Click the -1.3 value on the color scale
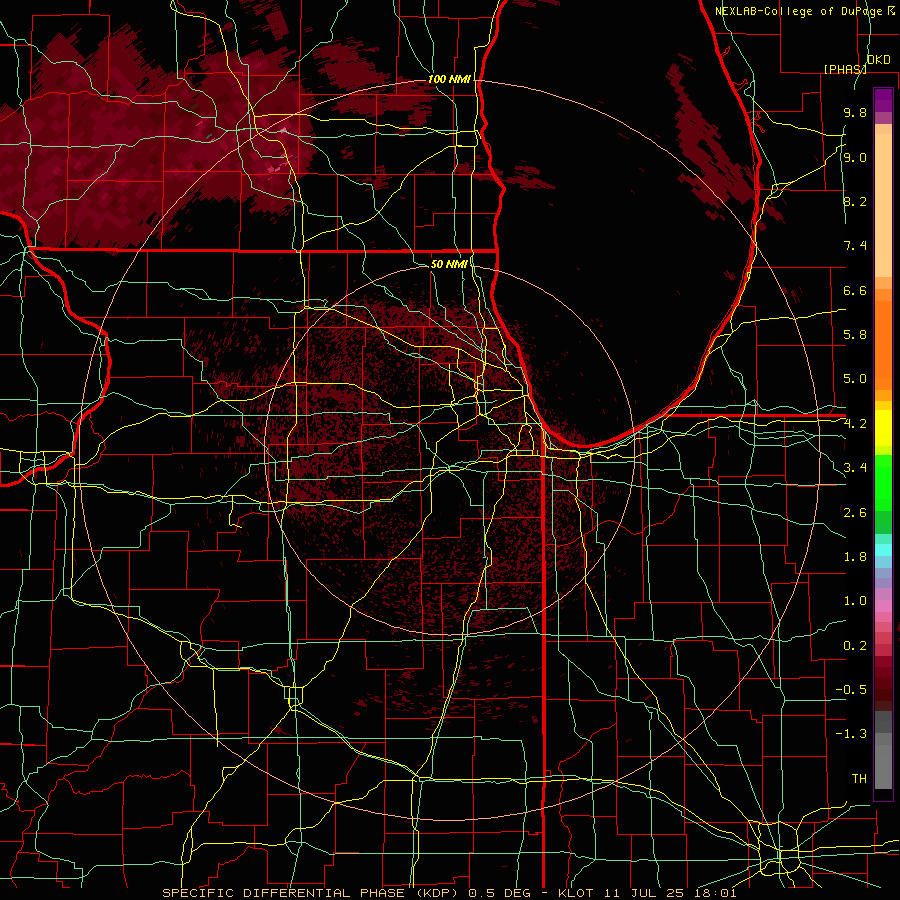The image size is (900, 900). (x=851, y=734)
